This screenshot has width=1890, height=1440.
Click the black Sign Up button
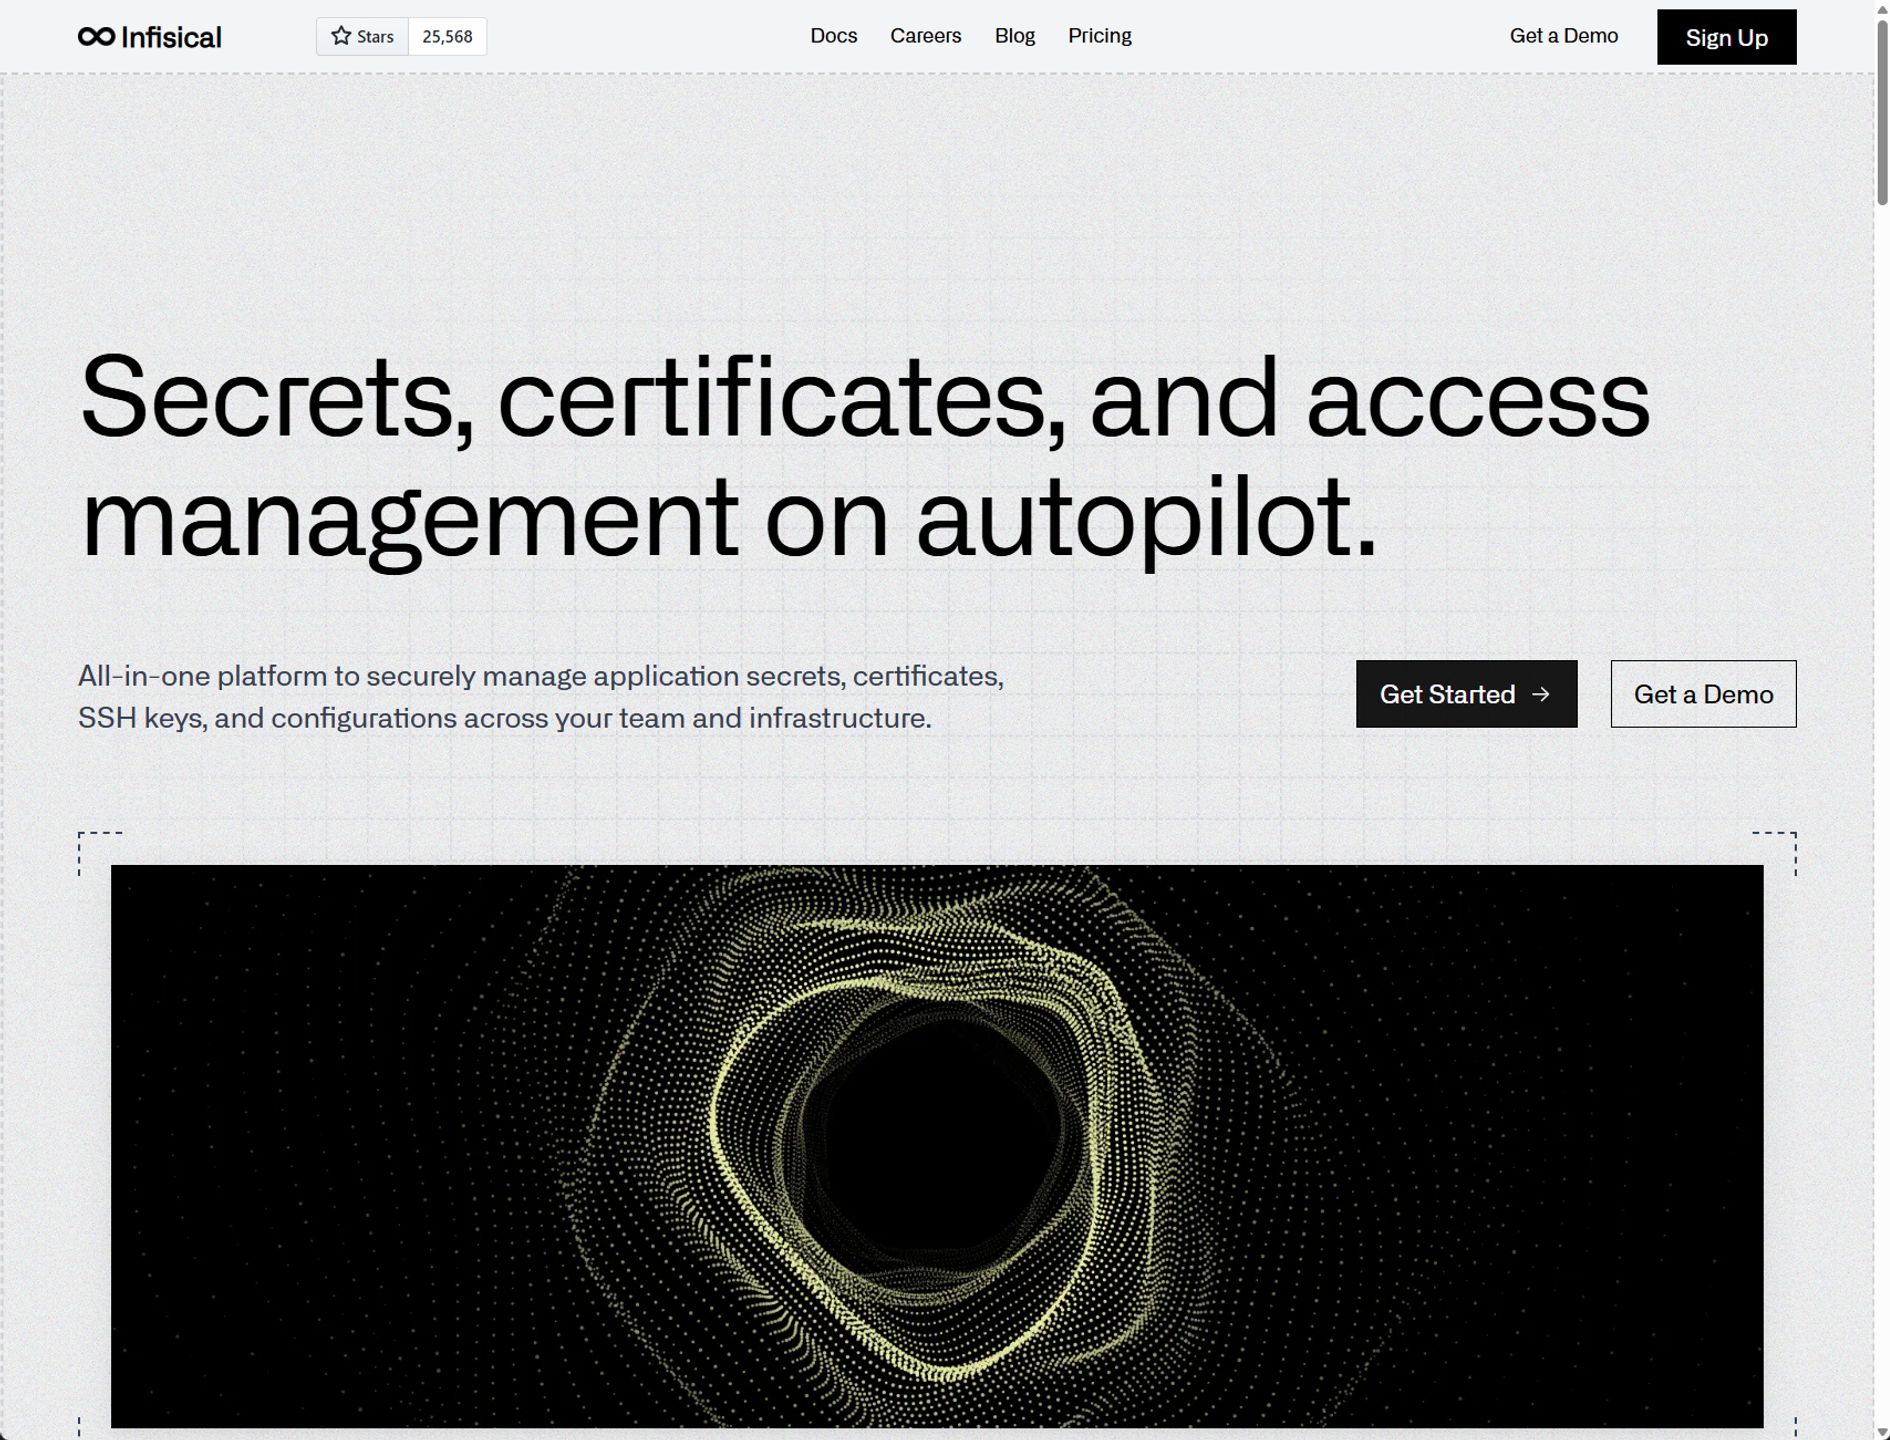1727,37
